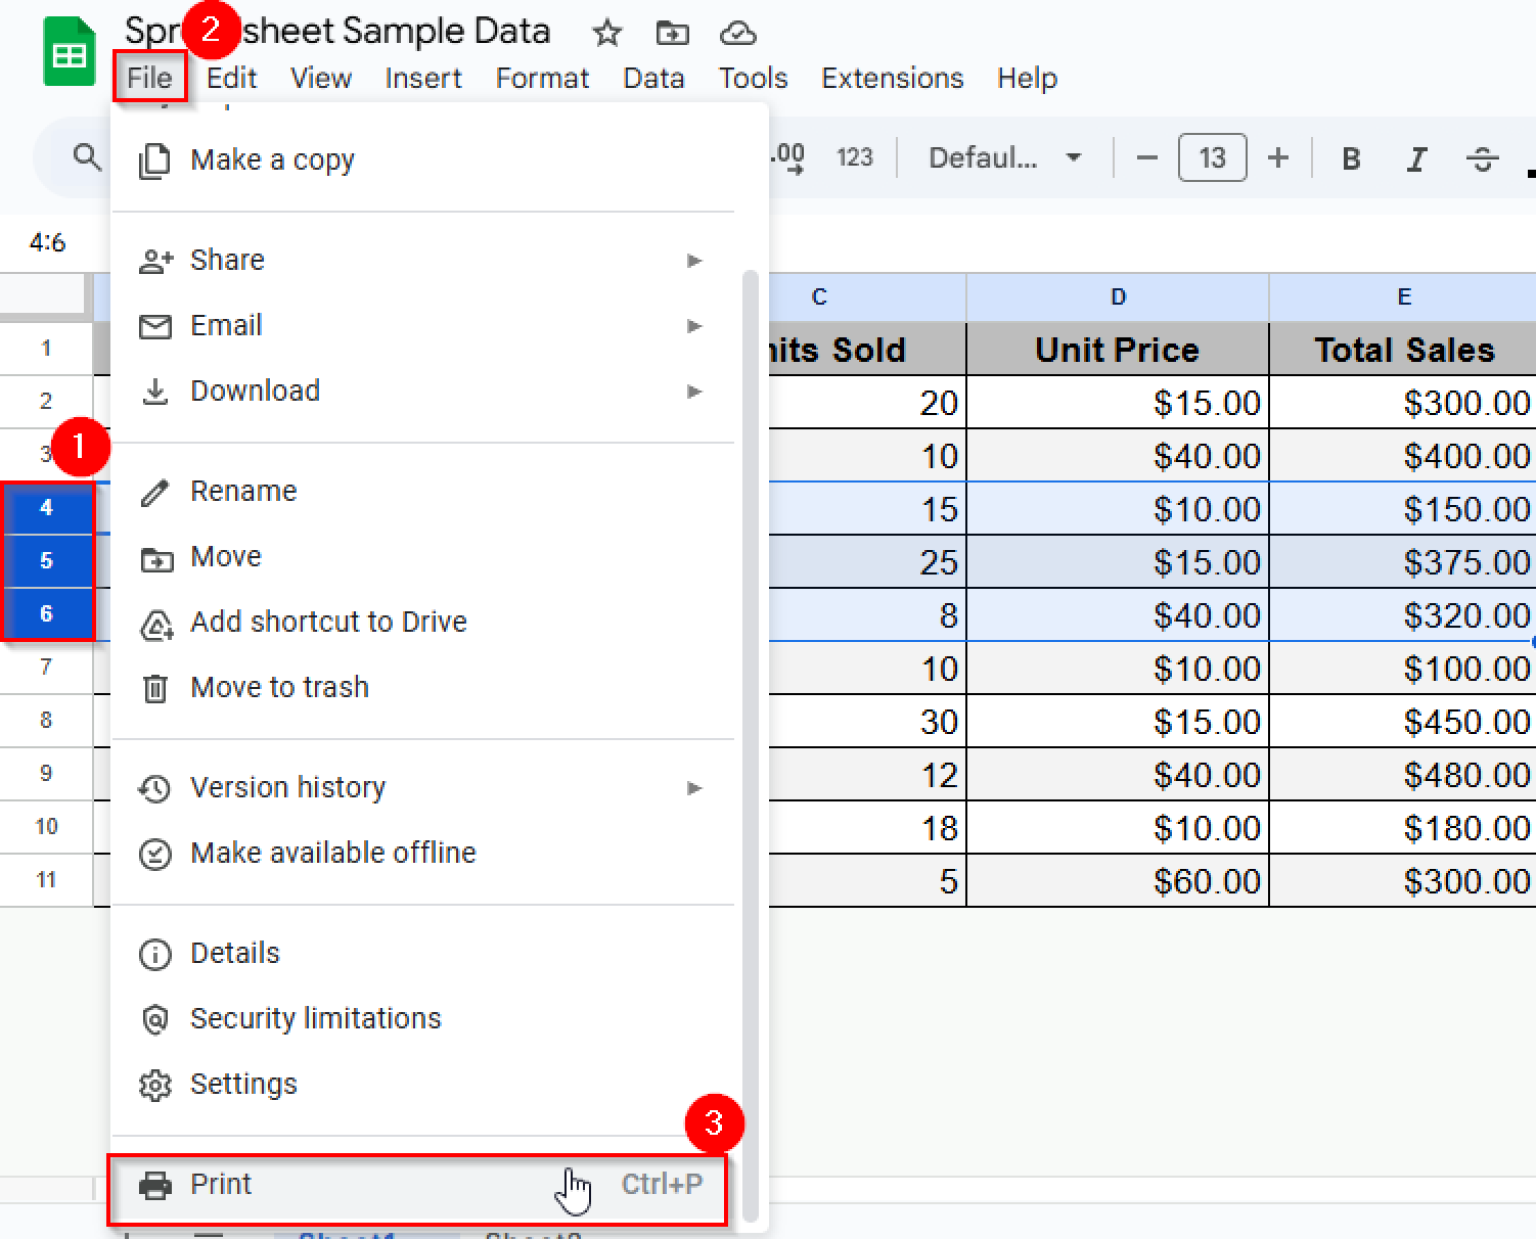Image resolution: width=1536 pixels, height=1239 pixels.
Task: Select the row 7 header
Action: coord(46,667)
